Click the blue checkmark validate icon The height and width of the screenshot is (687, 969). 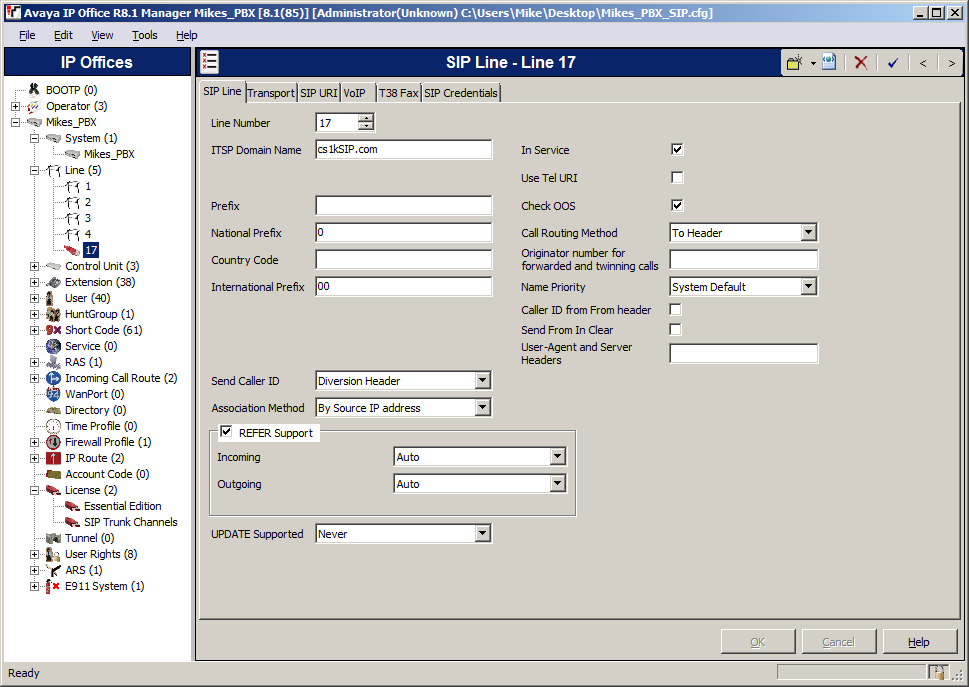pos(892,62)
